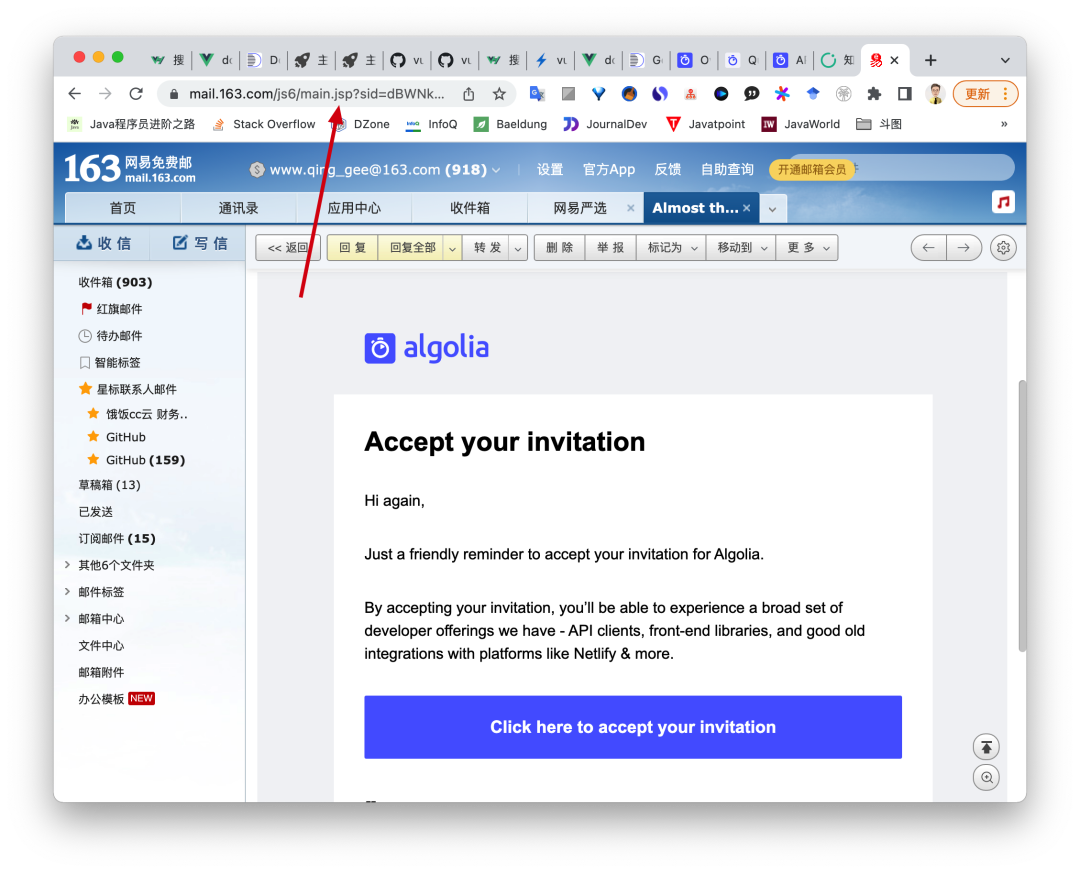The width and height of the screenshot is (1080, 873).
Task: Switch to the 首页 tab
Action: pyautogui.click(x=123, y=208)
